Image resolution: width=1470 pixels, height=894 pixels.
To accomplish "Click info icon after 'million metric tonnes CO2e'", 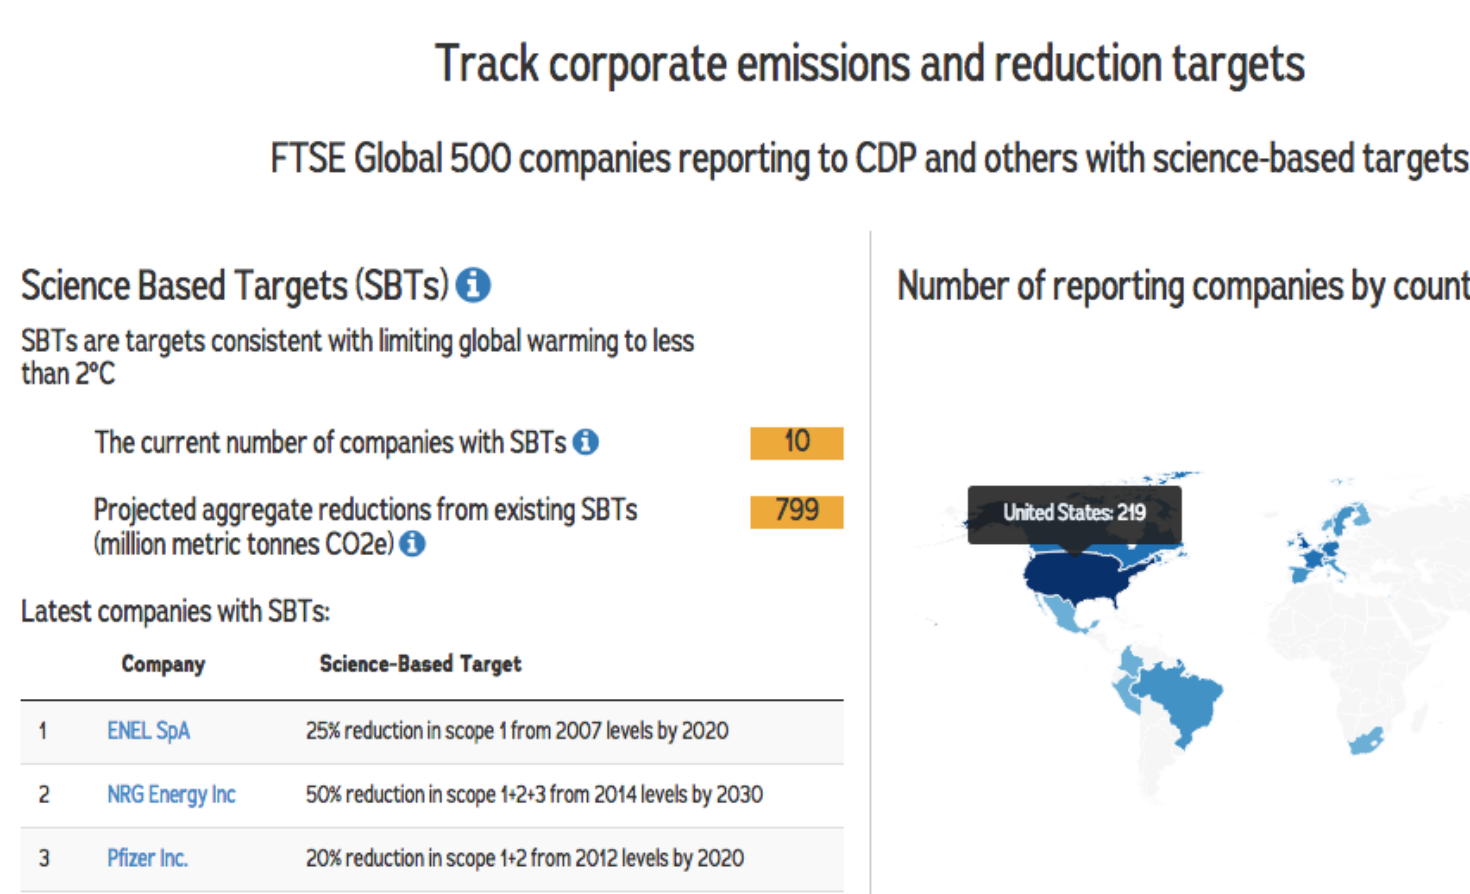I will coord(412,544).
